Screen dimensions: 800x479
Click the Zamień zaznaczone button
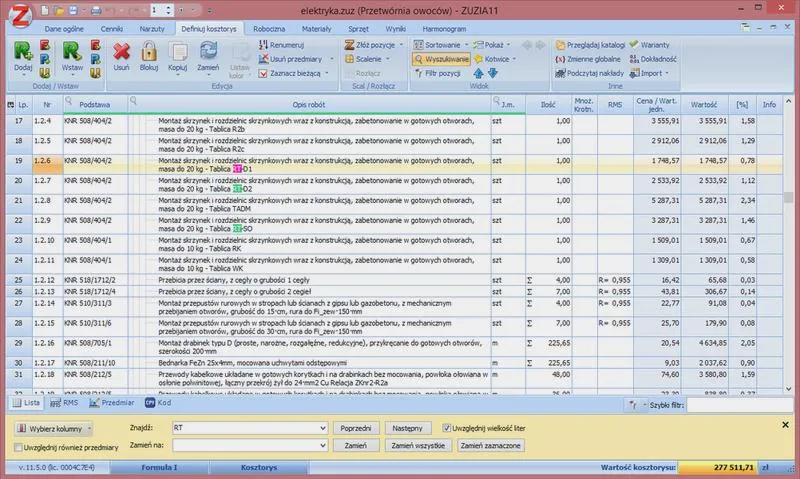click(x=490, y=445)
